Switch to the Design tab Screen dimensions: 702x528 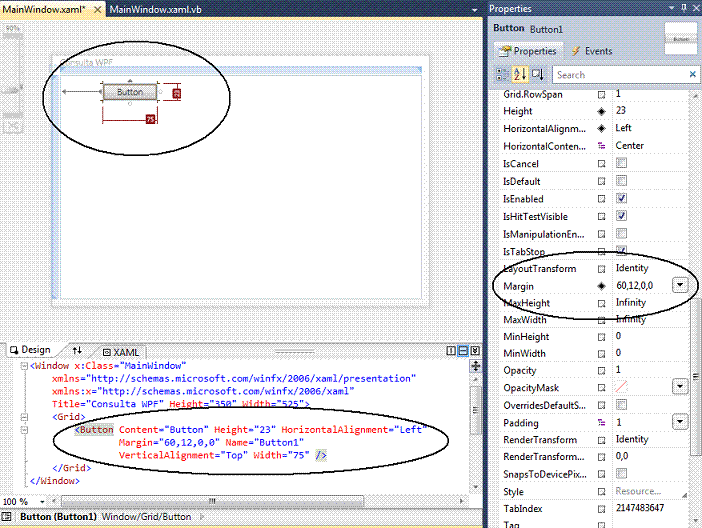click(30, 350)
